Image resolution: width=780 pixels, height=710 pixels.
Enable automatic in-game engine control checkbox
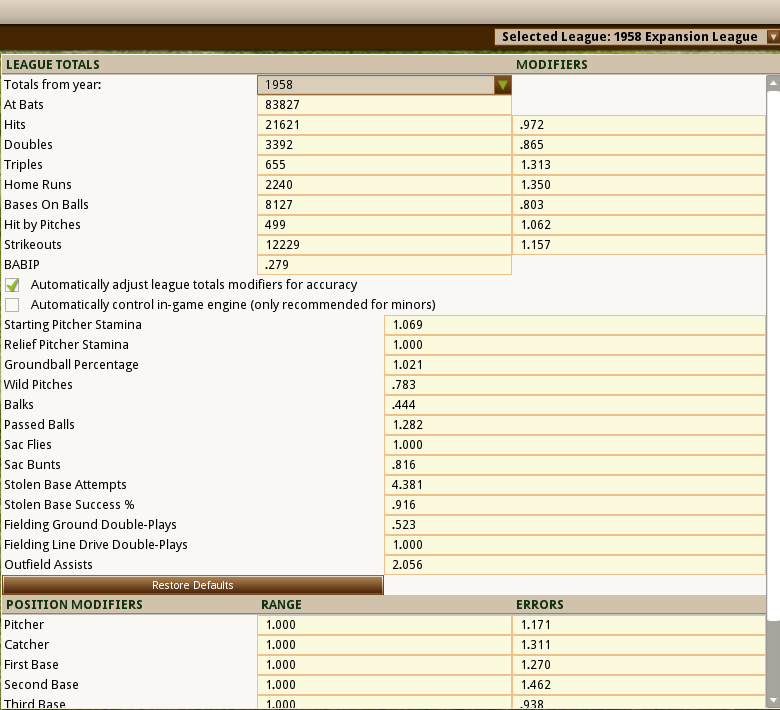click(13, 305)
